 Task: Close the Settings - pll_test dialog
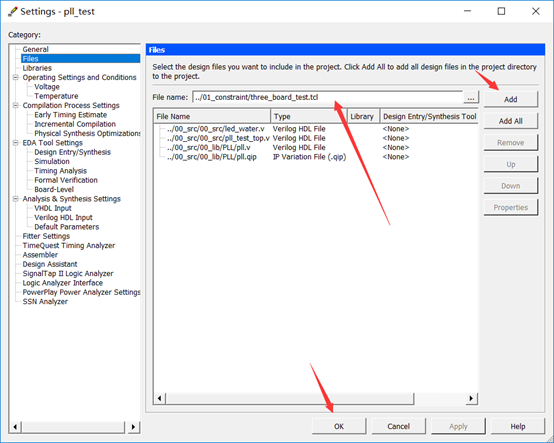click(x=536, y=11)
